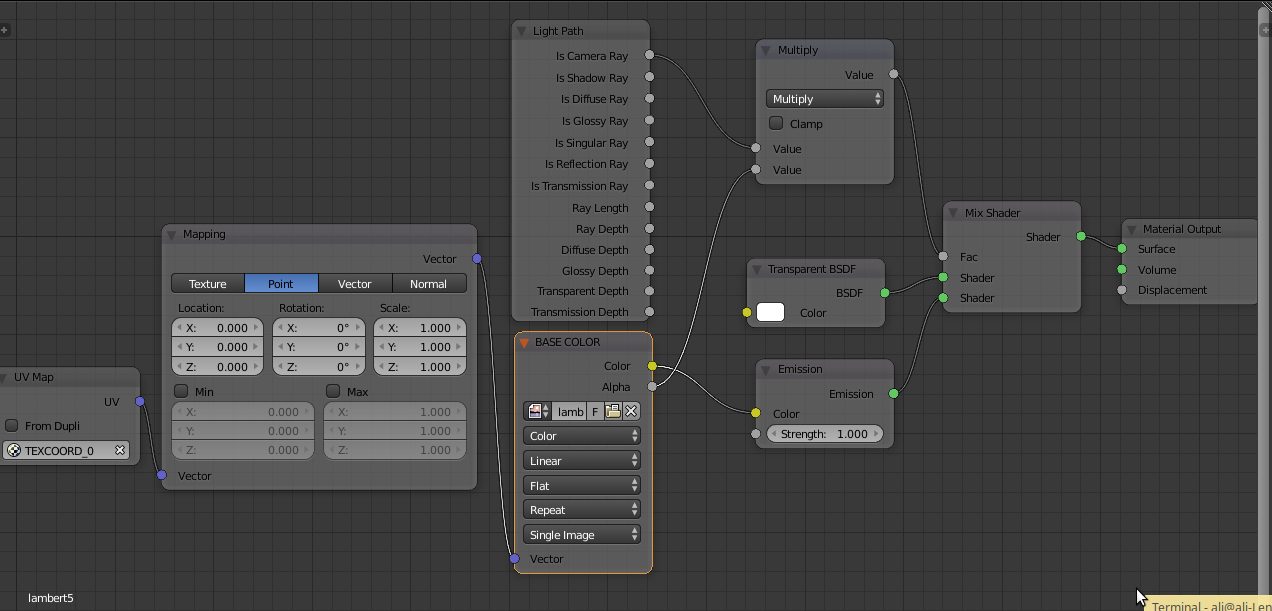The image size is (1272, 611).
Task: Click Material Output Volume socket
Action: tap(1122, 270)
